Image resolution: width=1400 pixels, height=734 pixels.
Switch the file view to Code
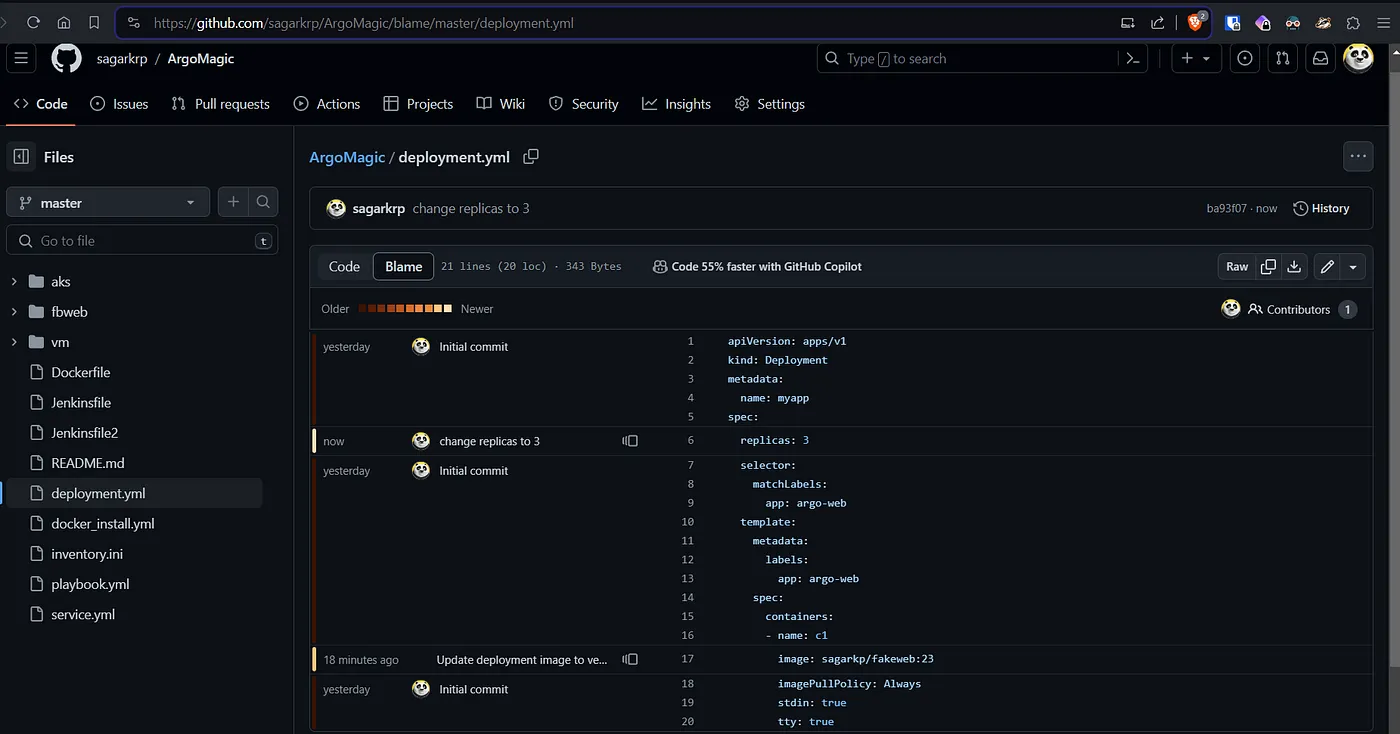coord(344,267)
